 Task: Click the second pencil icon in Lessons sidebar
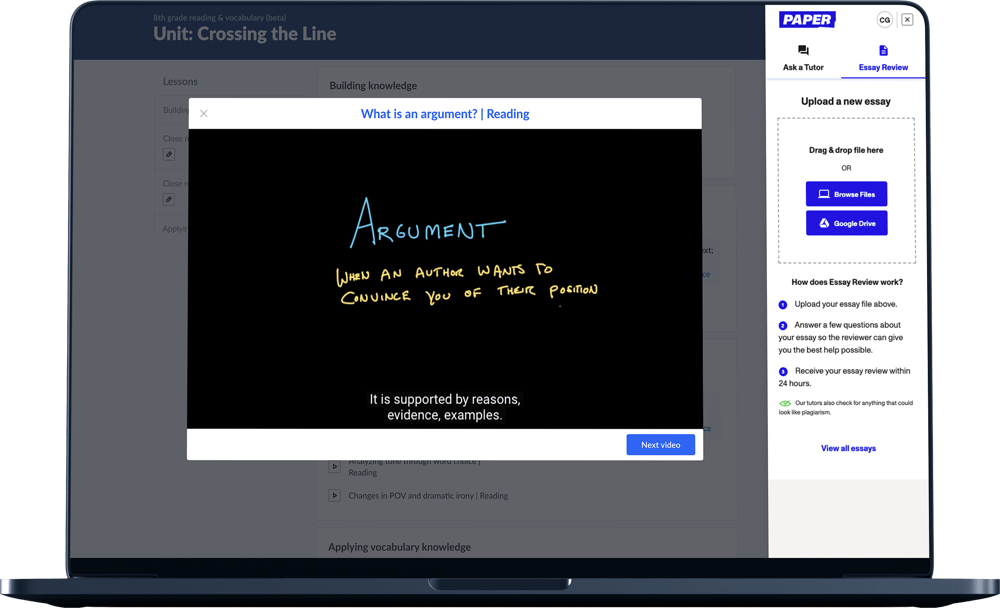pos(169,199)
